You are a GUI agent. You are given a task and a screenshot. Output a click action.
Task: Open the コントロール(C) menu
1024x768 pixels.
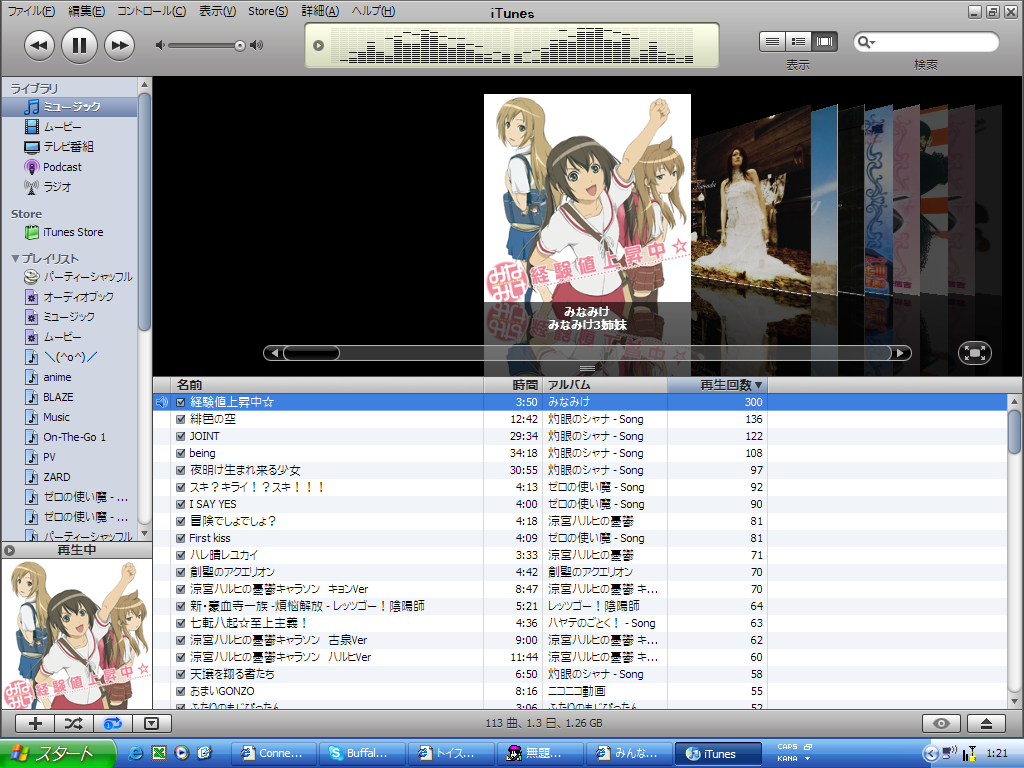click(152, 11)
